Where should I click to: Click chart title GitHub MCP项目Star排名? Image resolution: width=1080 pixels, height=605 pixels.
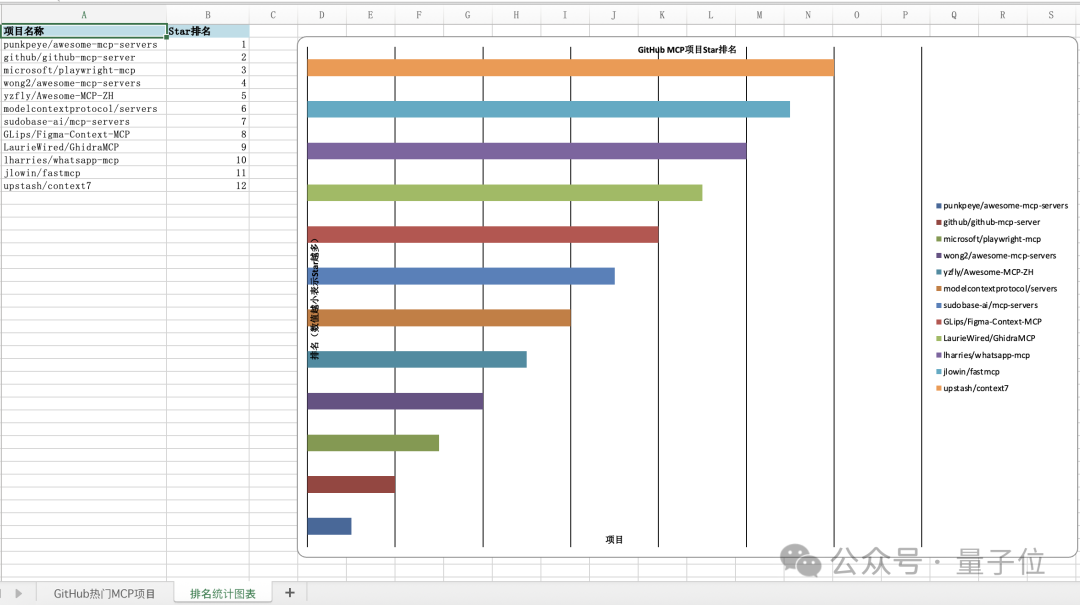point(687,50)
